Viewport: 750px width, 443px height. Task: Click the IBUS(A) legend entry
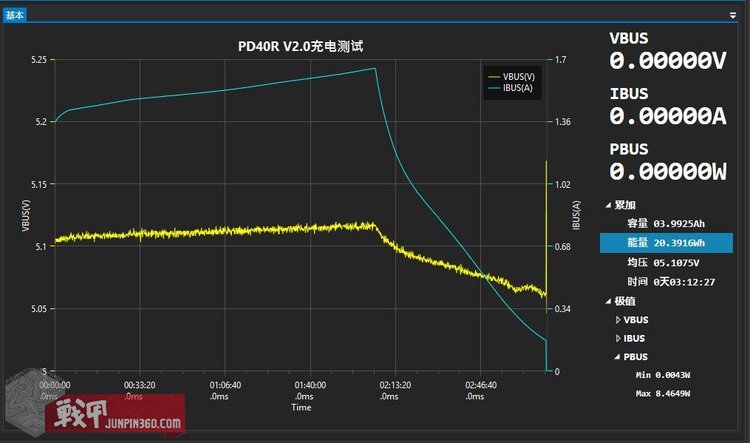pos(511,88)
